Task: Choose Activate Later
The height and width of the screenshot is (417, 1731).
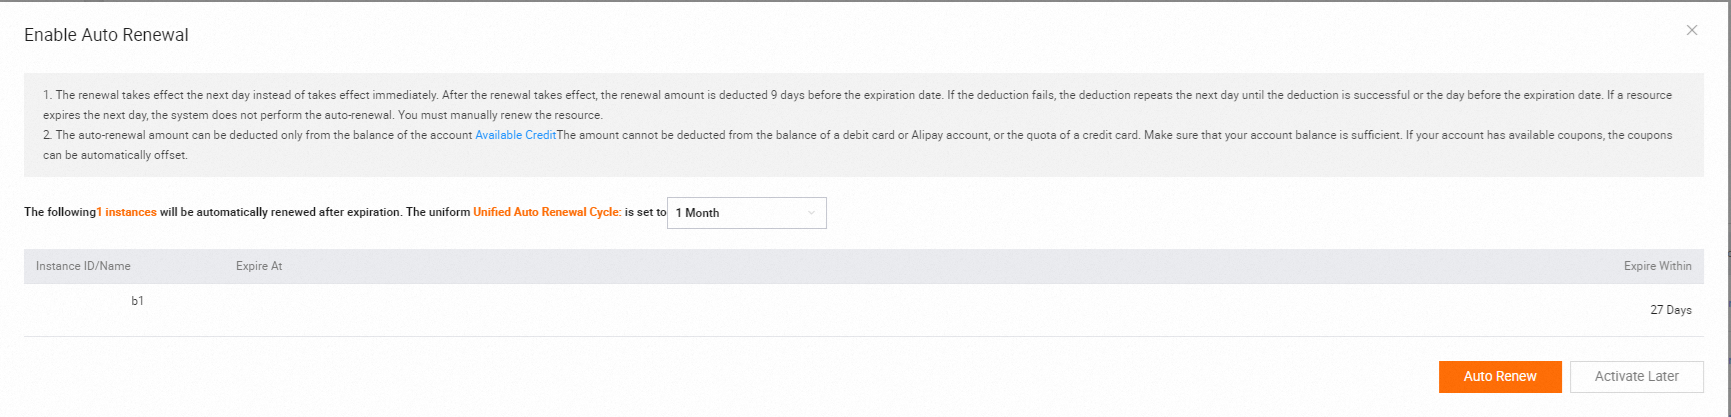Action: click(1636, 376)
